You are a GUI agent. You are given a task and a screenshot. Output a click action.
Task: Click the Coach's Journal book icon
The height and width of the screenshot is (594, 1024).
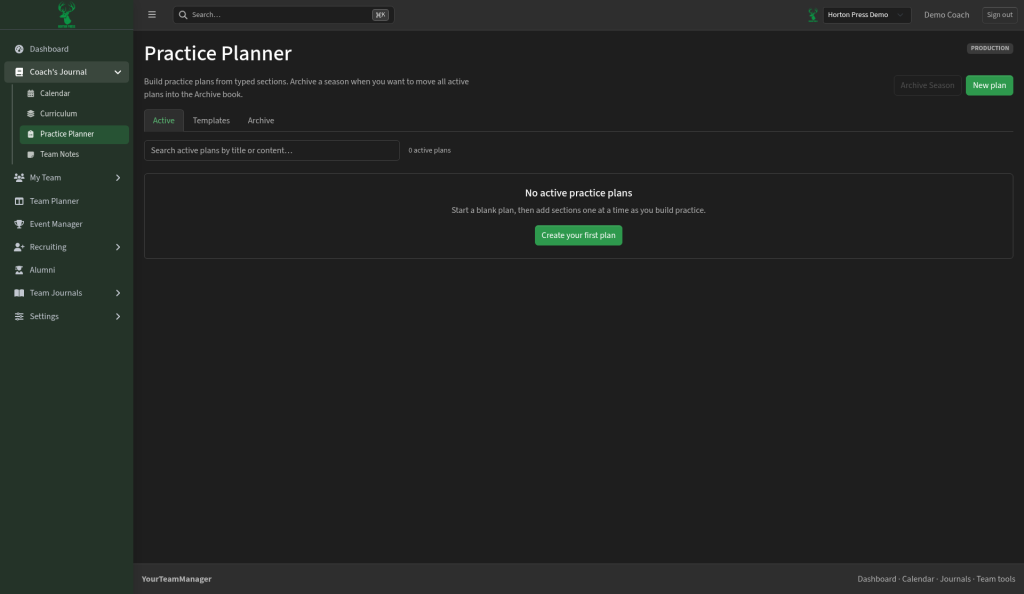point(19,72)
